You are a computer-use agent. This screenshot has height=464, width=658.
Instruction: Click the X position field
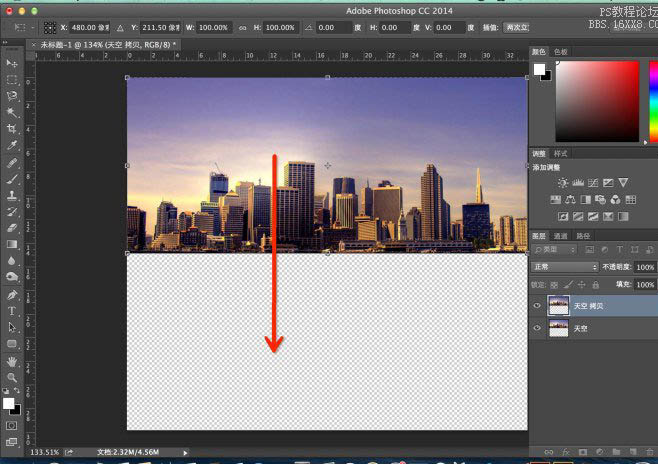pos(90,28)
